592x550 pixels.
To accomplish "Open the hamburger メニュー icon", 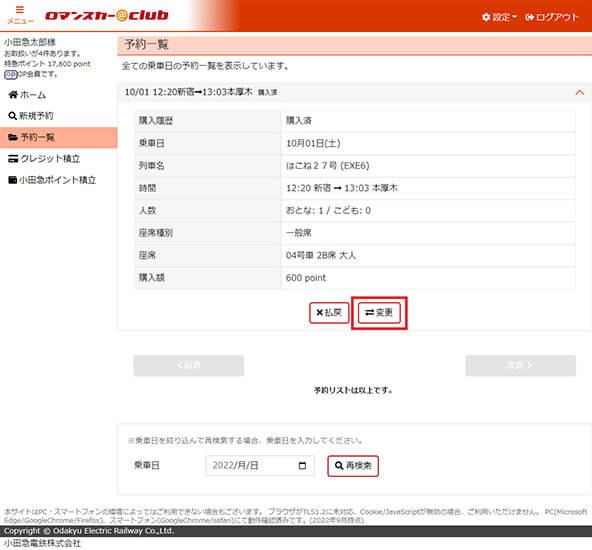I will (x=20, y=14).
